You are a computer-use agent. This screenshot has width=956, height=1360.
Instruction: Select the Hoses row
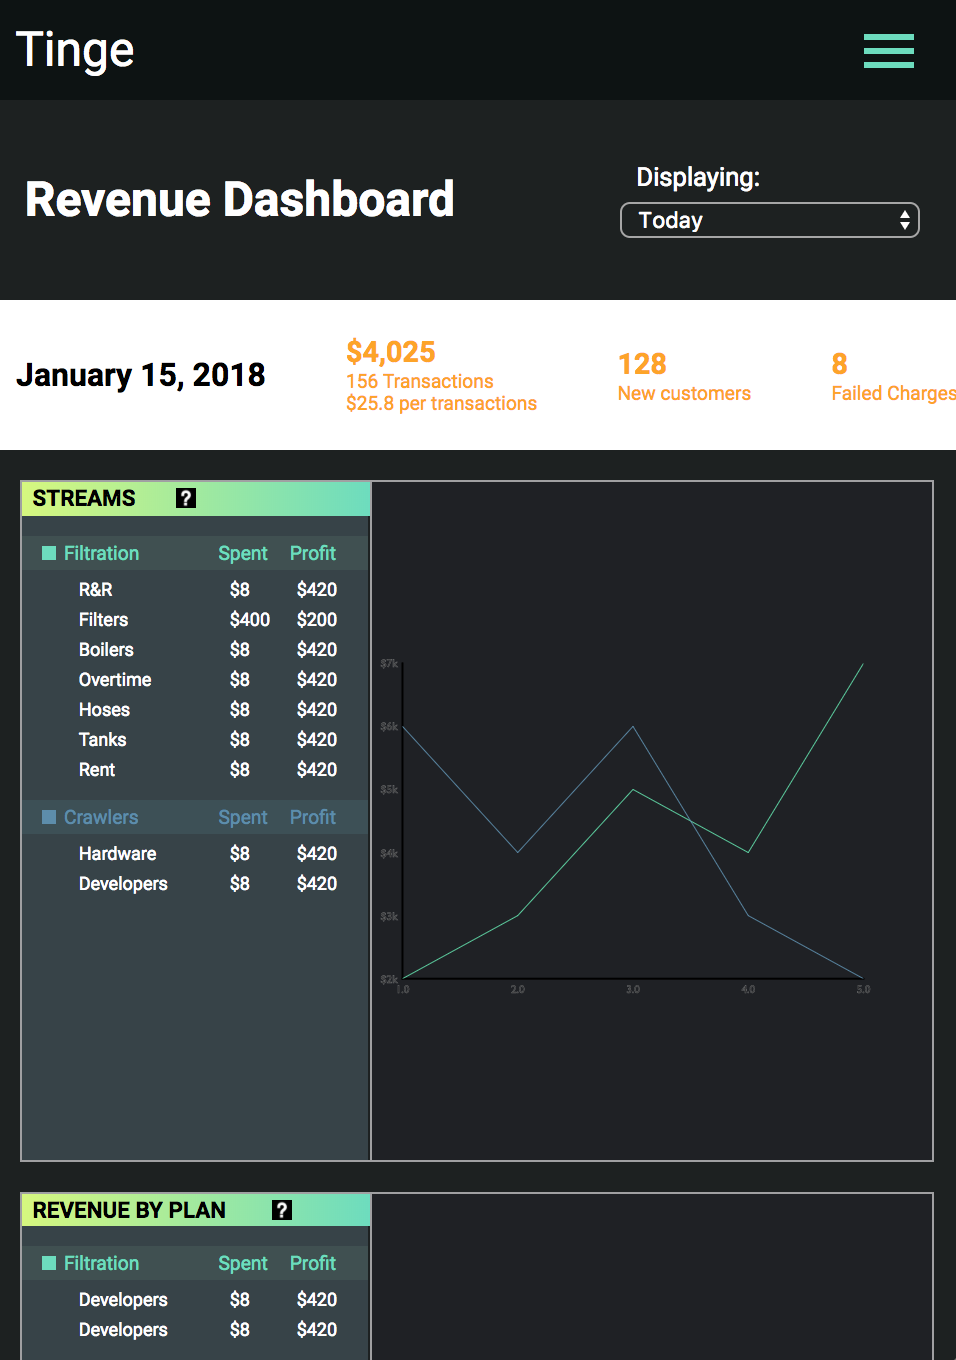tap(196, 709)
